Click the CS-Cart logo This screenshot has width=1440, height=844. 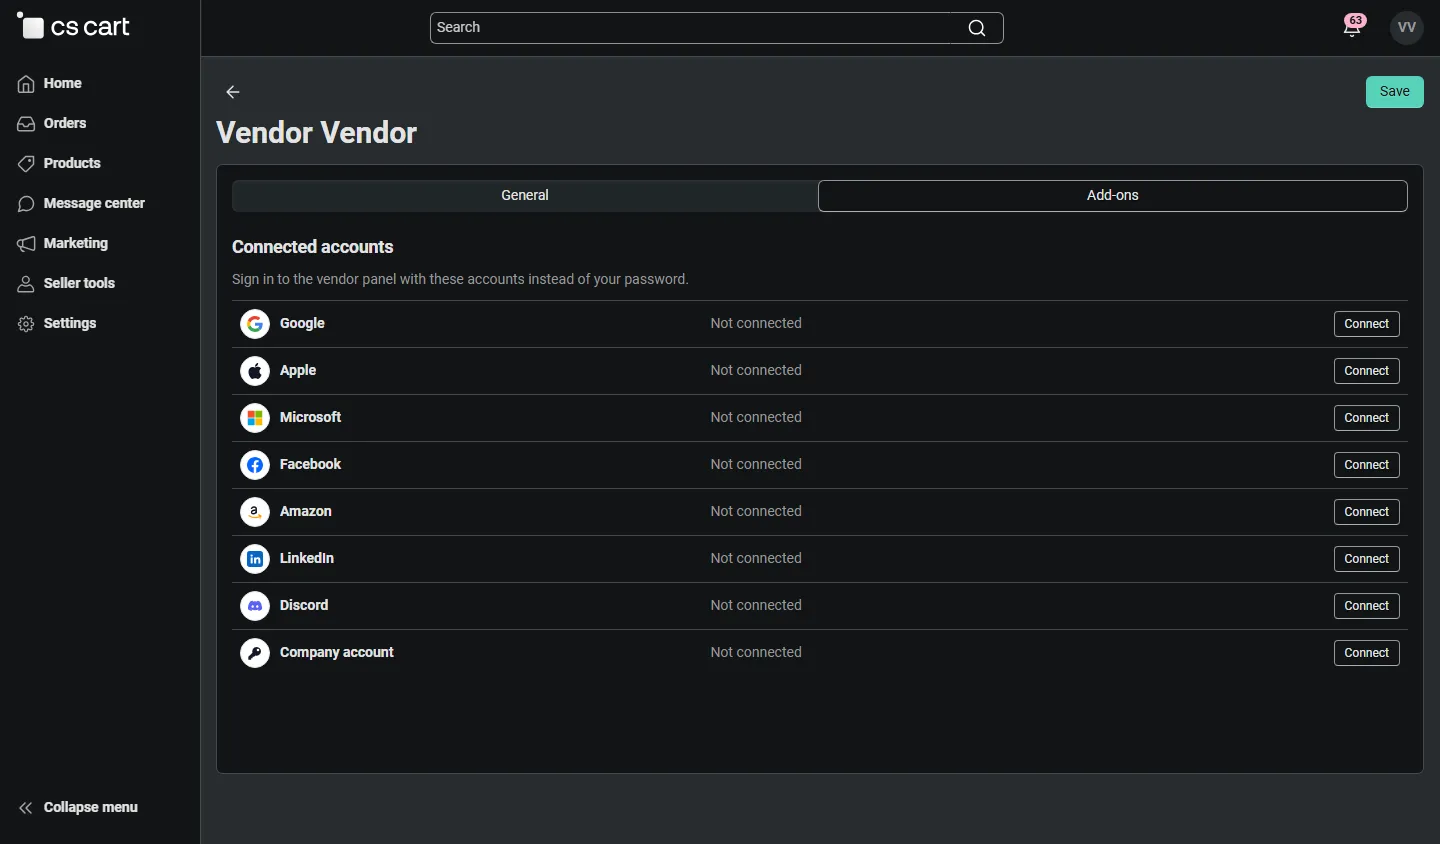pos(74,27)
